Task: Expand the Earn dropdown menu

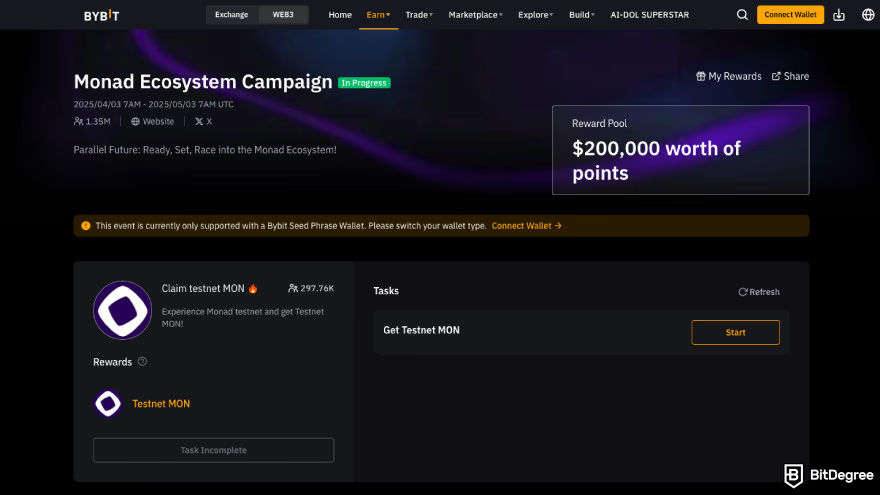Action: [378, 15]
